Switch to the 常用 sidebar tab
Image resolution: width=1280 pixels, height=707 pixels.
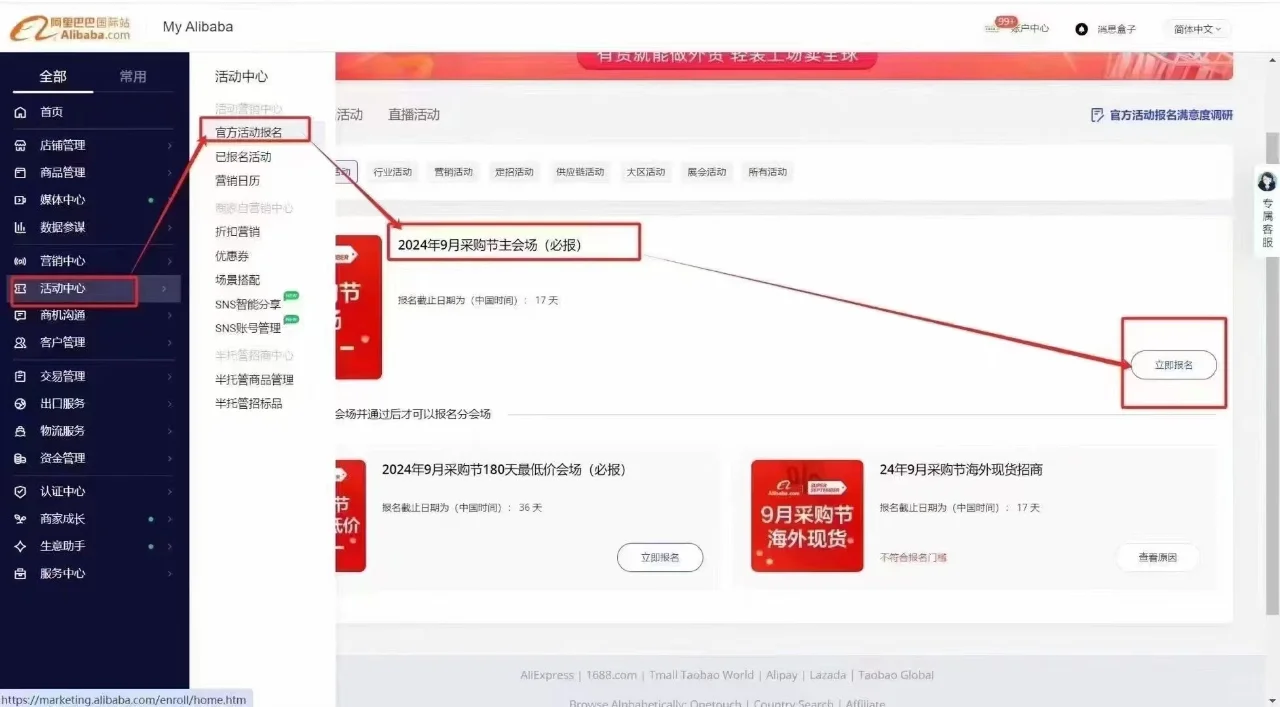tap(131, 75)
